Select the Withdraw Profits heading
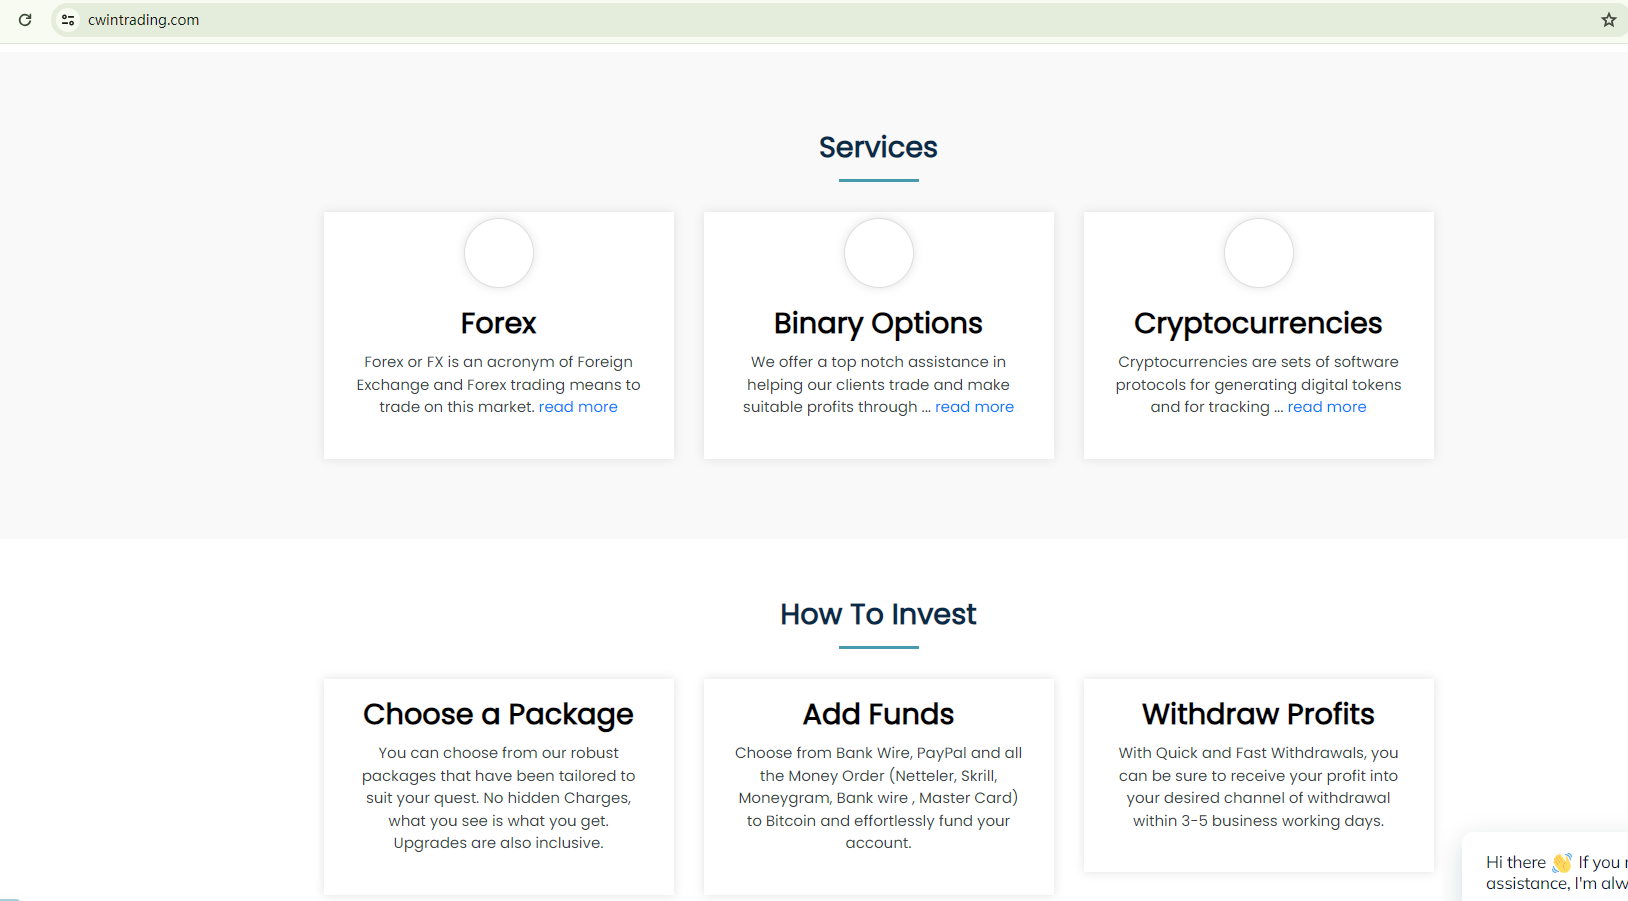 [x=1258, y=714]
